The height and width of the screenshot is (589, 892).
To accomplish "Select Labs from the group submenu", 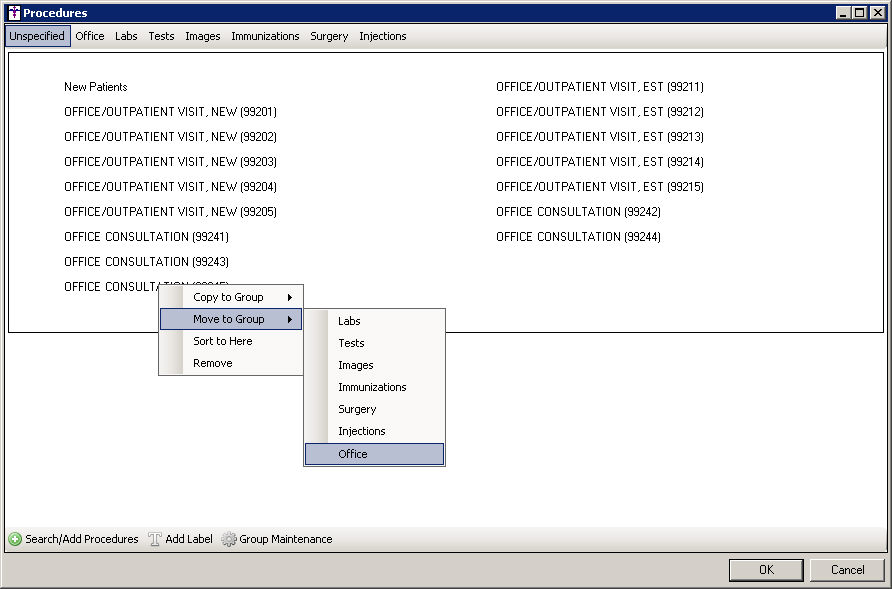I will (349, 321).
